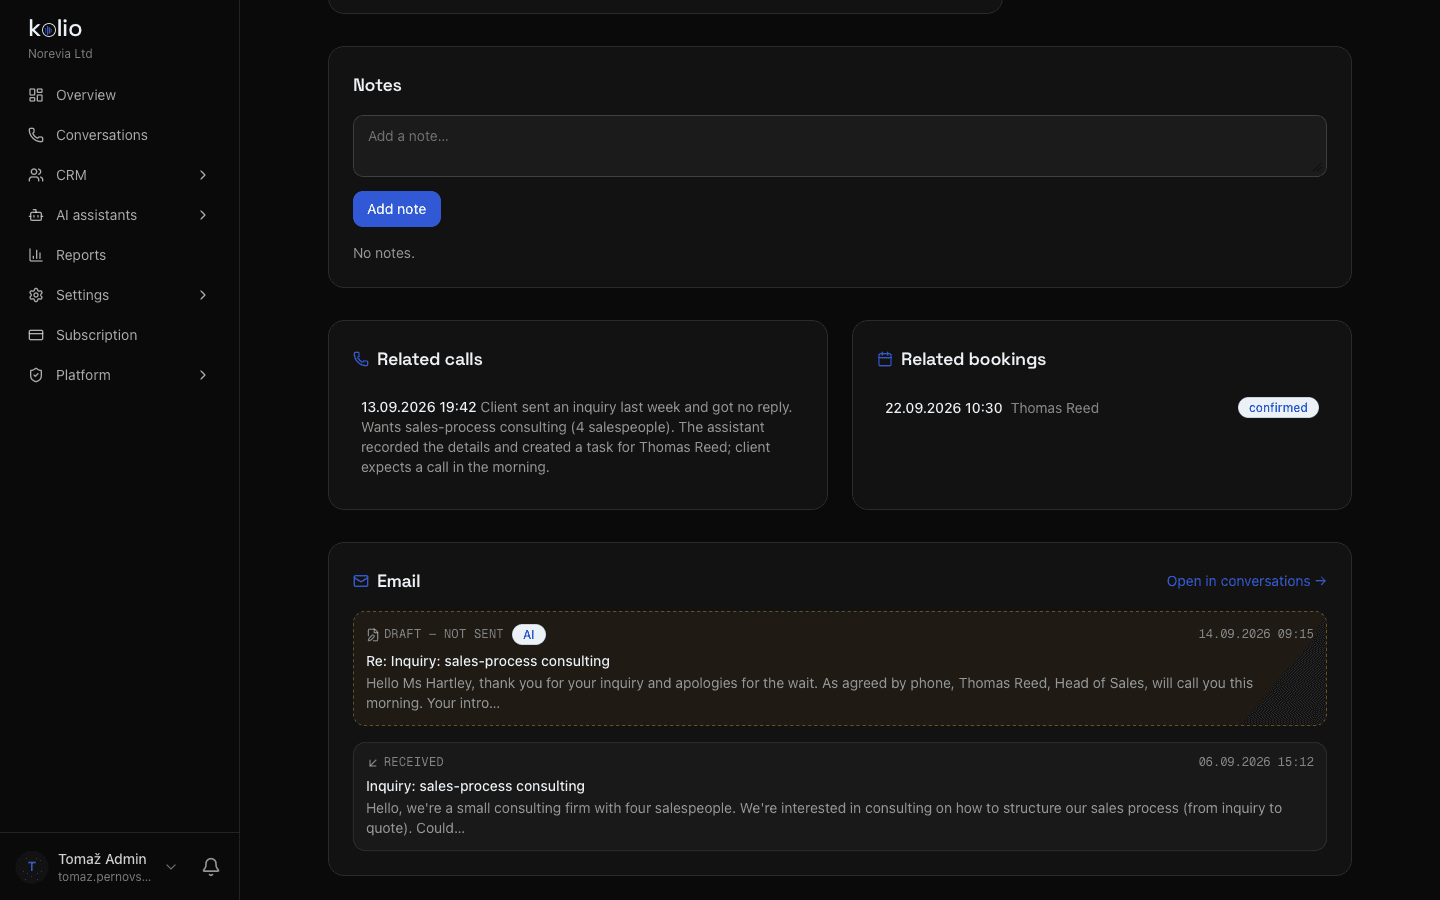
Task: Go to Overview in sidebar
Action: point(119,95)
